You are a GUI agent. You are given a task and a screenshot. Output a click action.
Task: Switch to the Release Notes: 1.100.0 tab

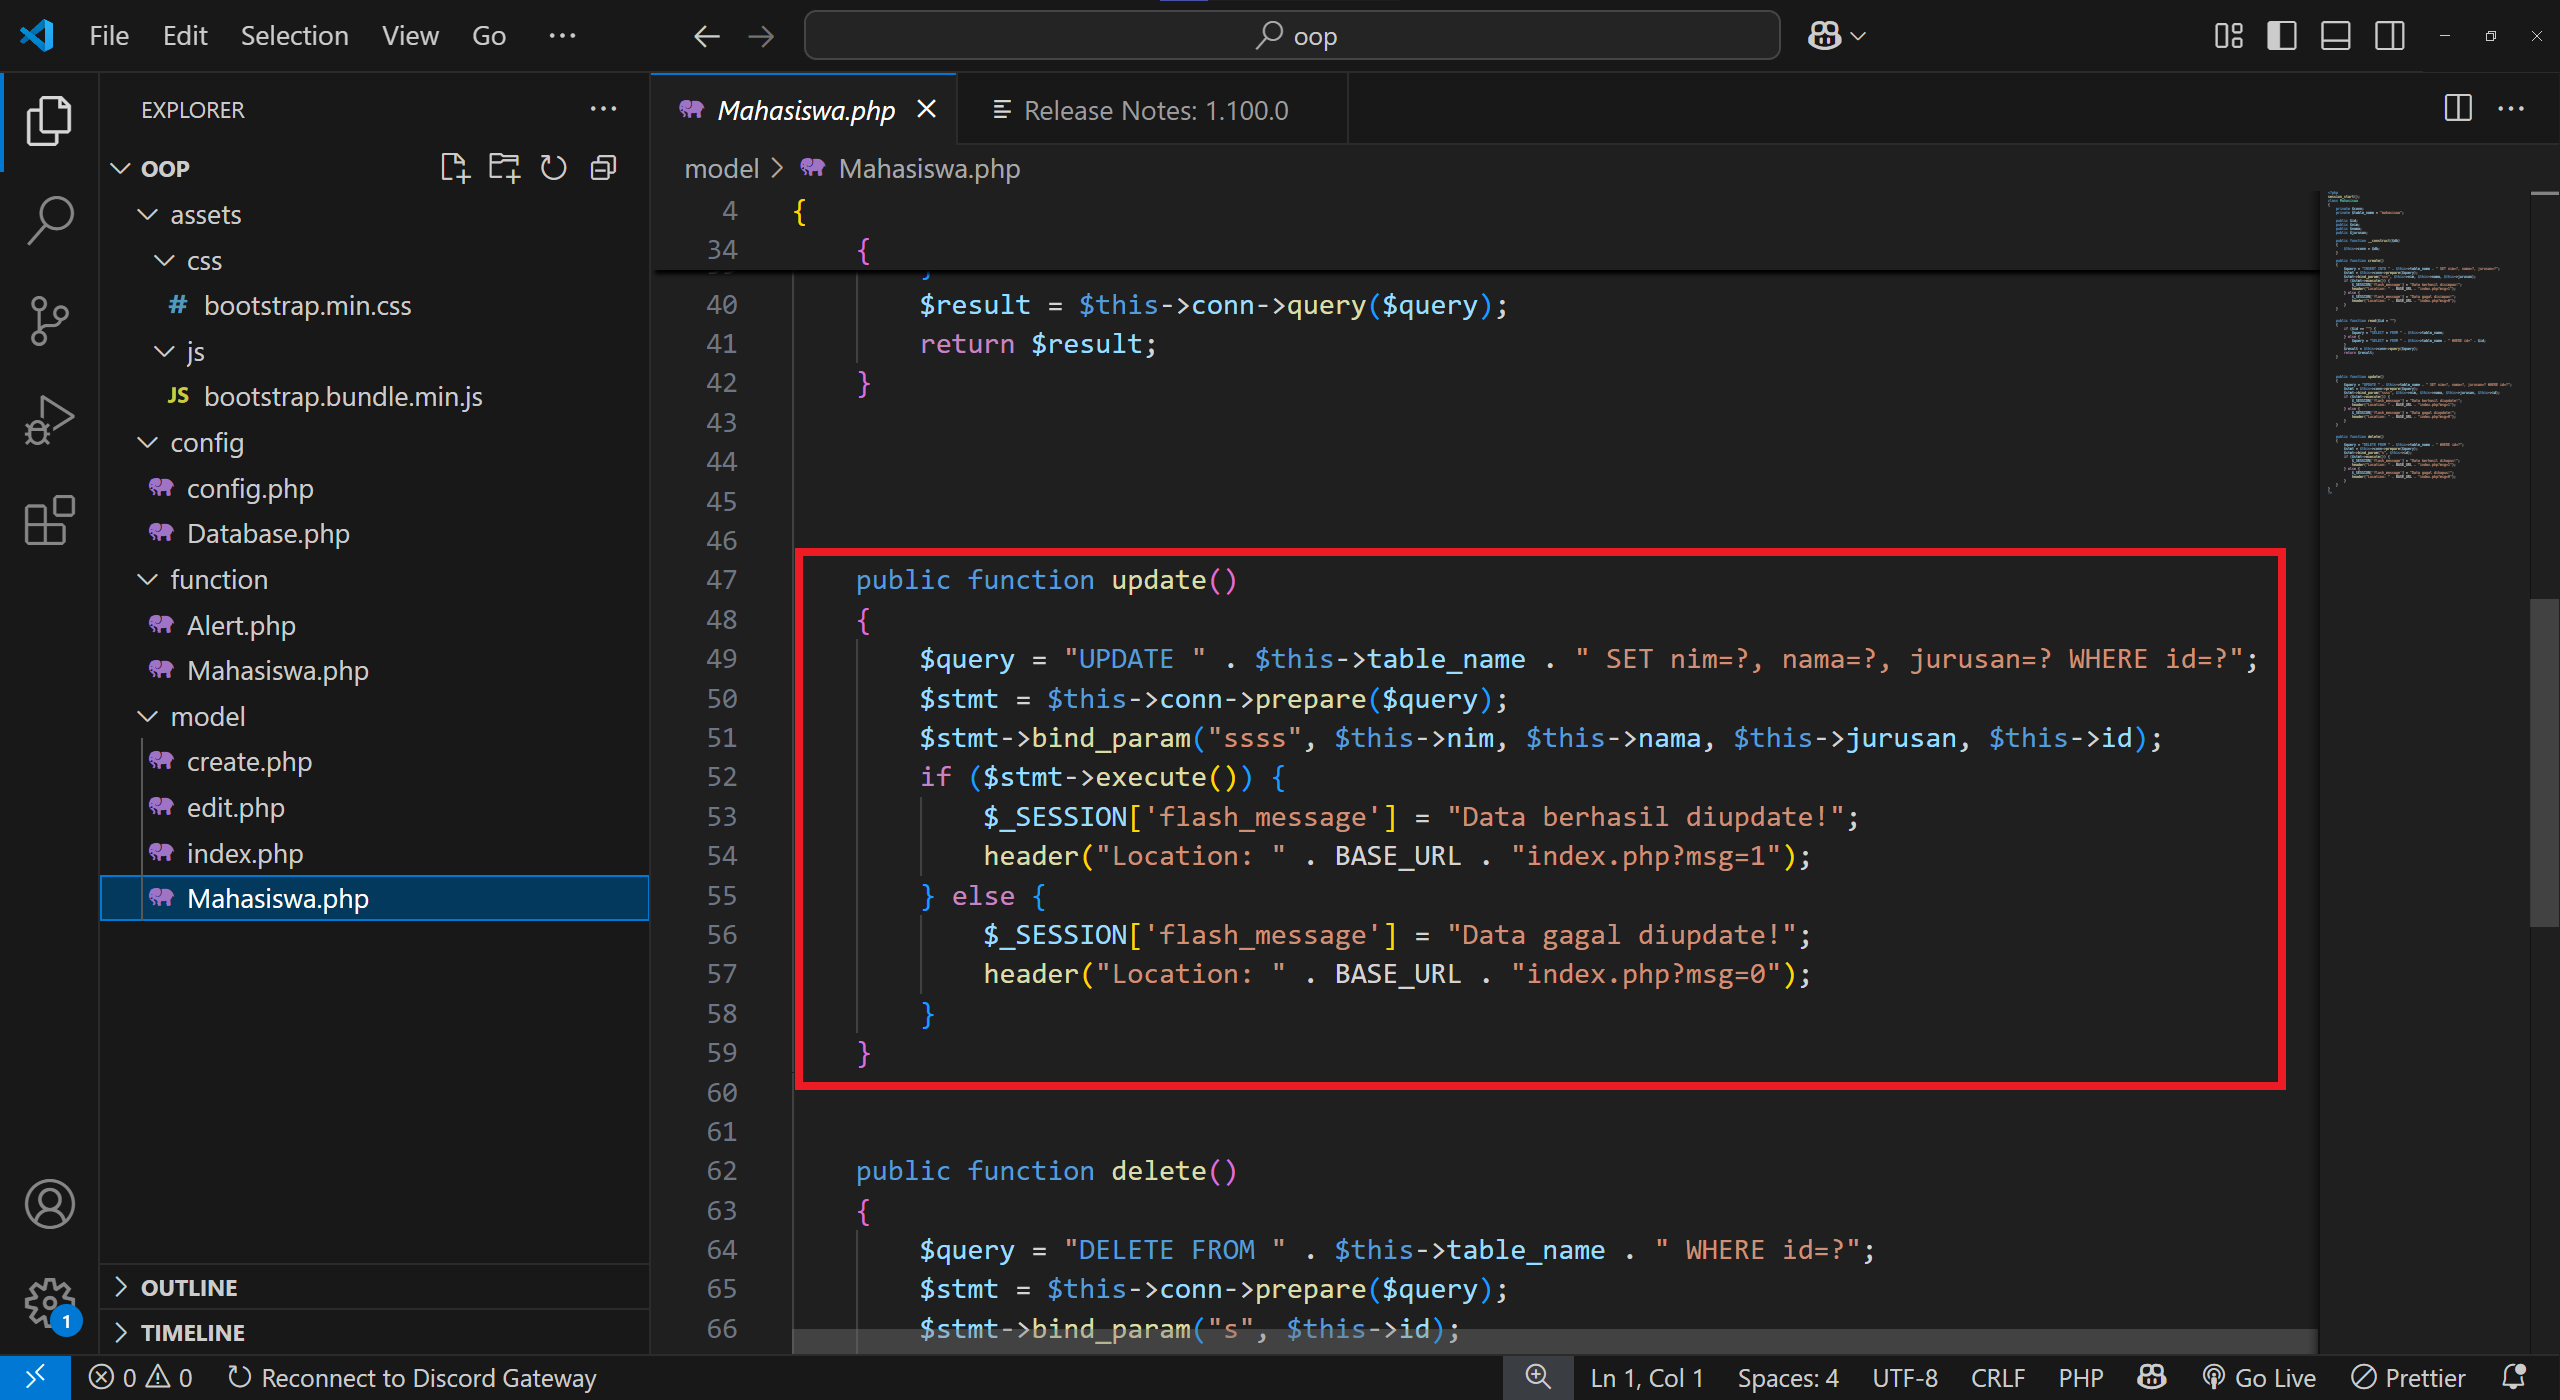click(x=1155, y=110)
